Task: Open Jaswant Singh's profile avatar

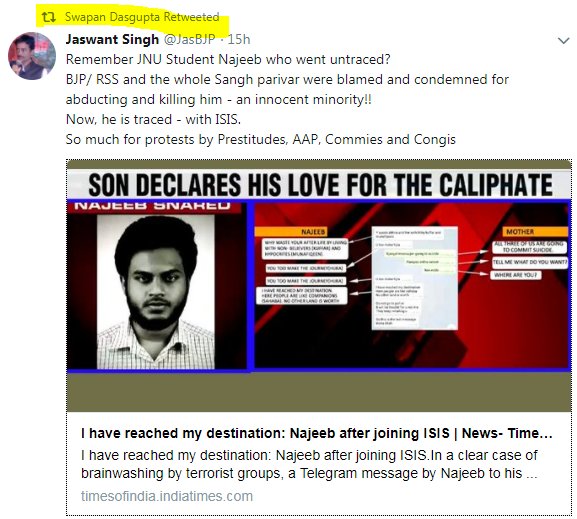Action: [32, 56]
